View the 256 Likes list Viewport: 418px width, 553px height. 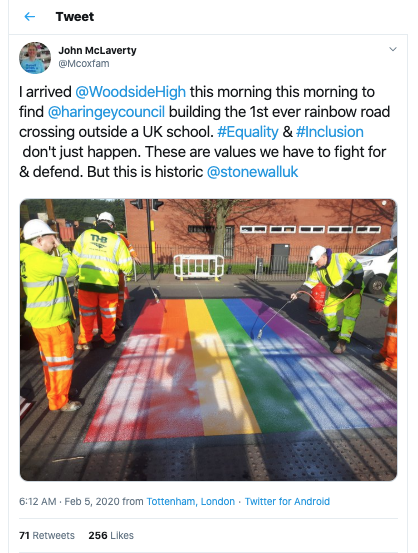[111, 535]
